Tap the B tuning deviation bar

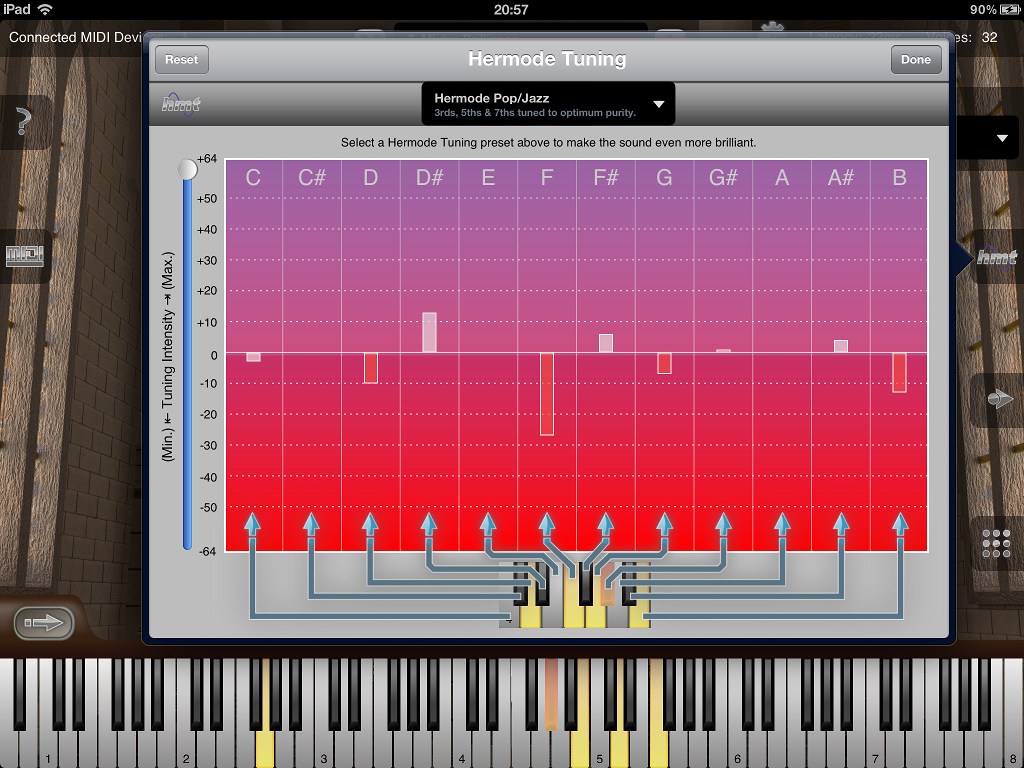pyautogui.click(x=899, y=372)
